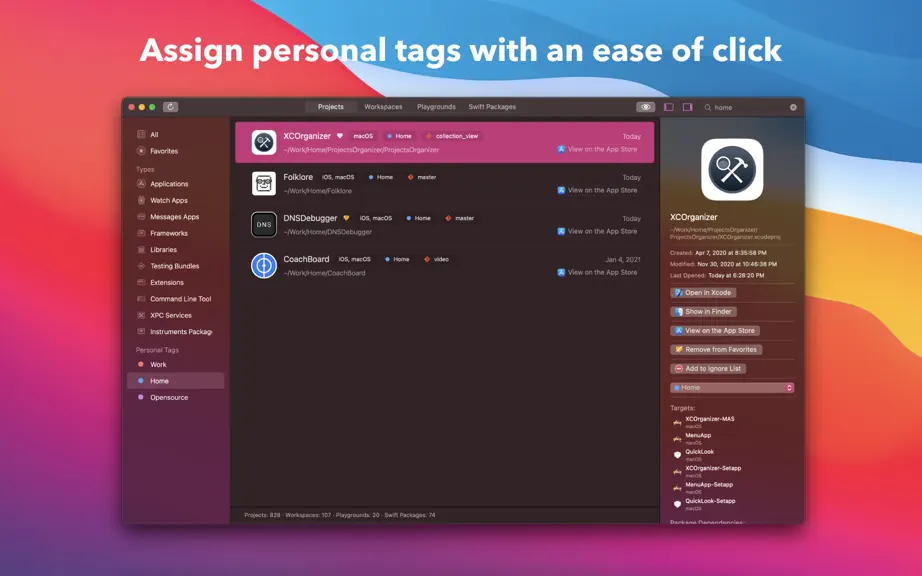
Task: Toggle the eye visibility button in toolbar
Action: pos(645,107)
